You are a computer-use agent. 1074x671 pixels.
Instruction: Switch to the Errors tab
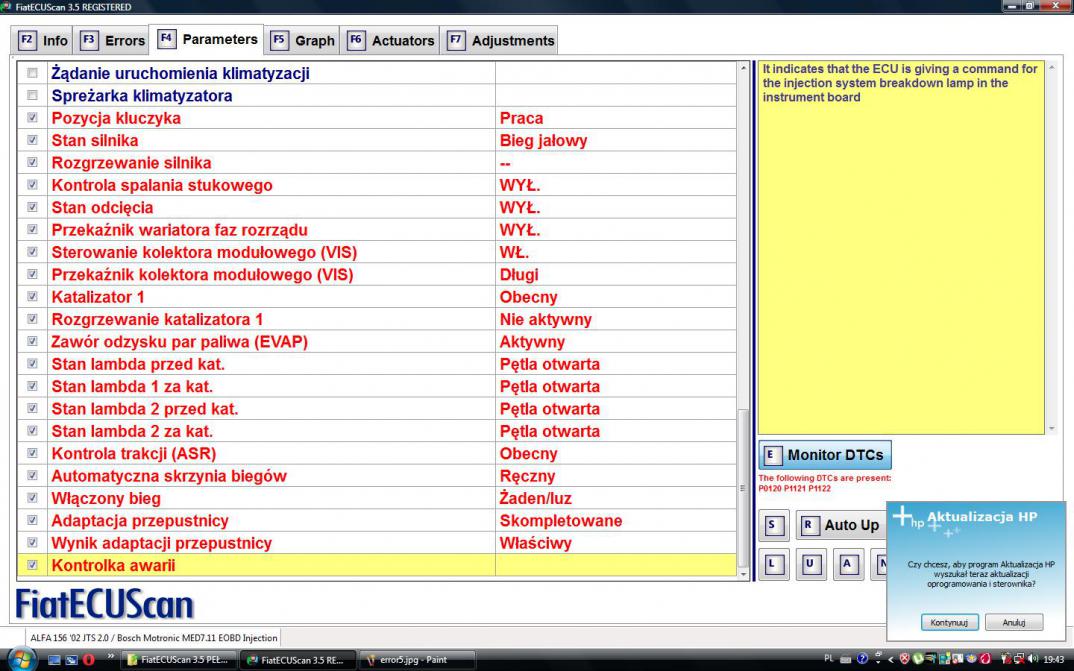113,41
